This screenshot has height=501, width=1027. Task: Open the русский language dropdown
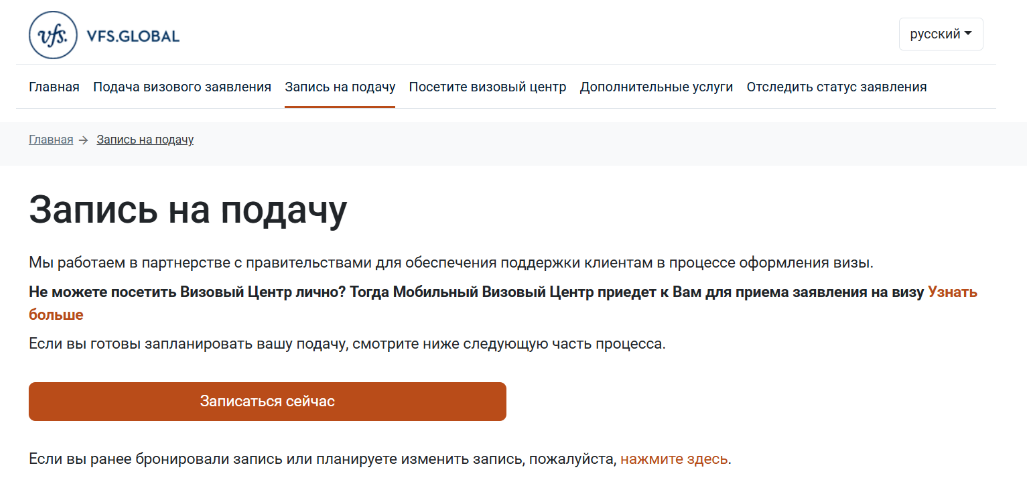coord(941,34)
